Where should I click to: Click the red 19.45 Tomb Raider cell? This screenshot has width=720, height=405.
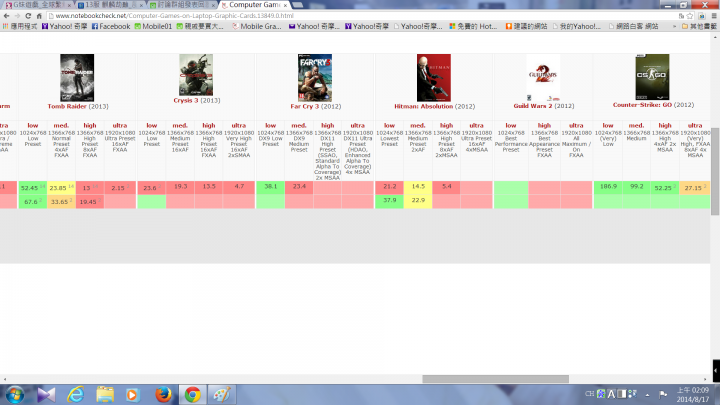pos(90,202)
